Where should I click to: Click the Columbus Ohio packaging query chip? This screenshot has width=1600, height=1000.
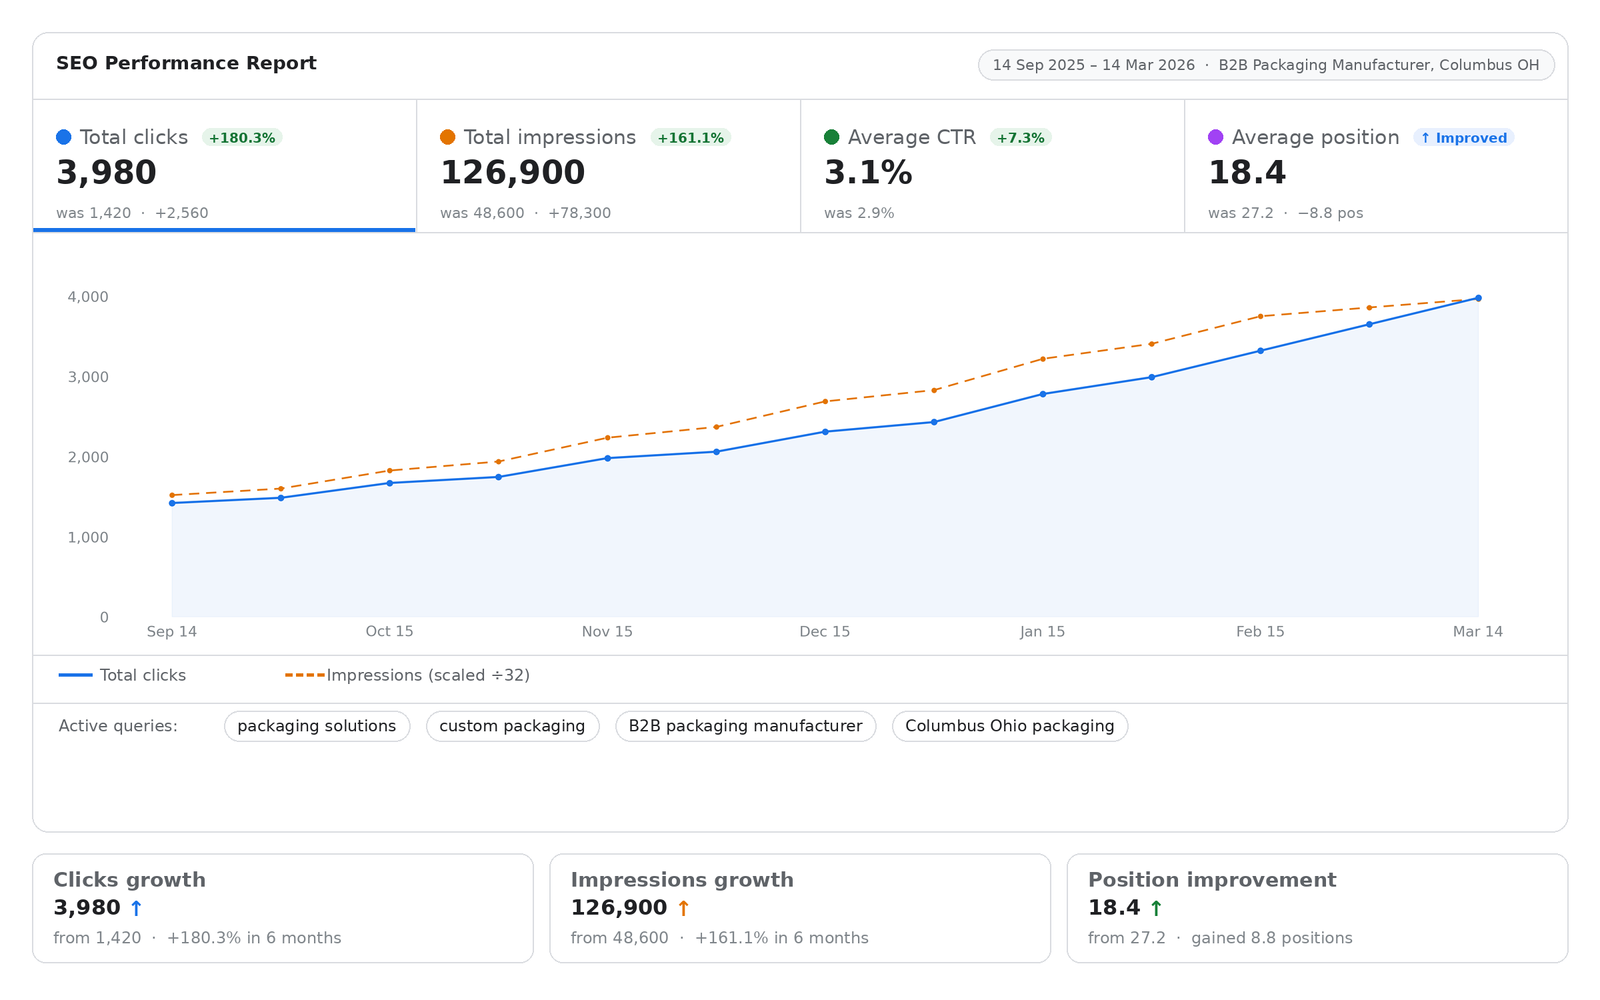(x=1009, y=726)
